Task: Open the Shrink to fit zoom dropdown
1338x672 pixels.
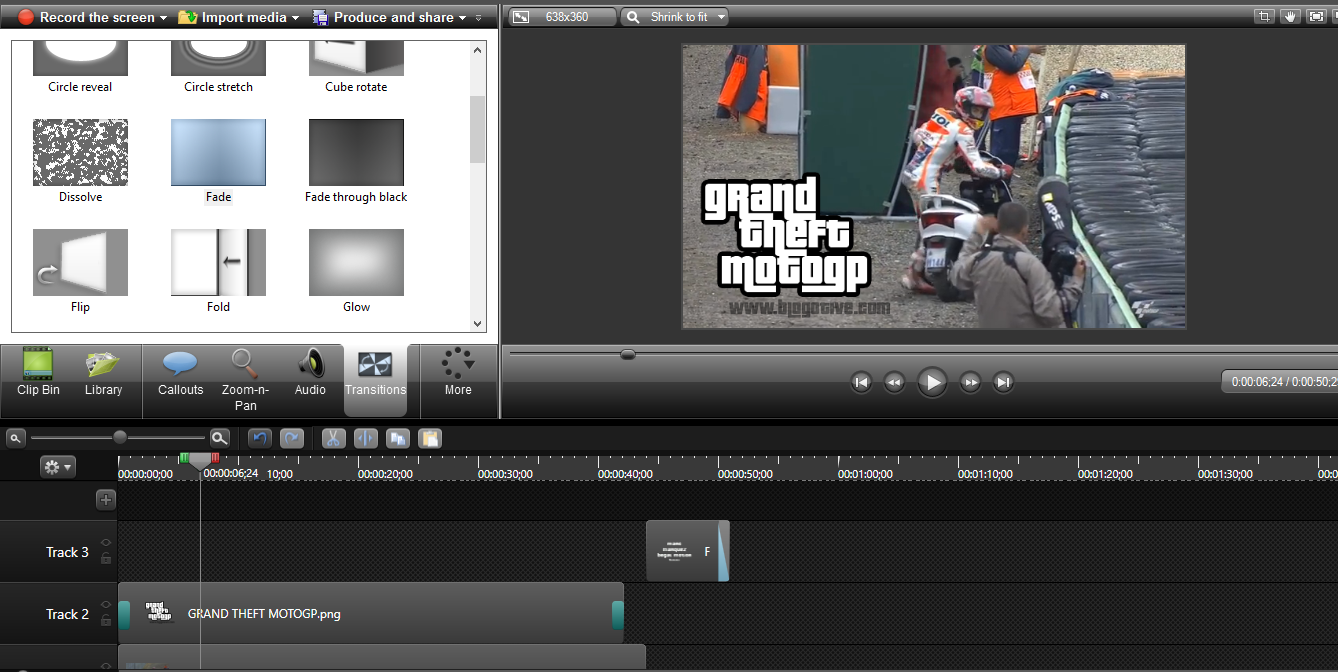Action: pos(674,17)
